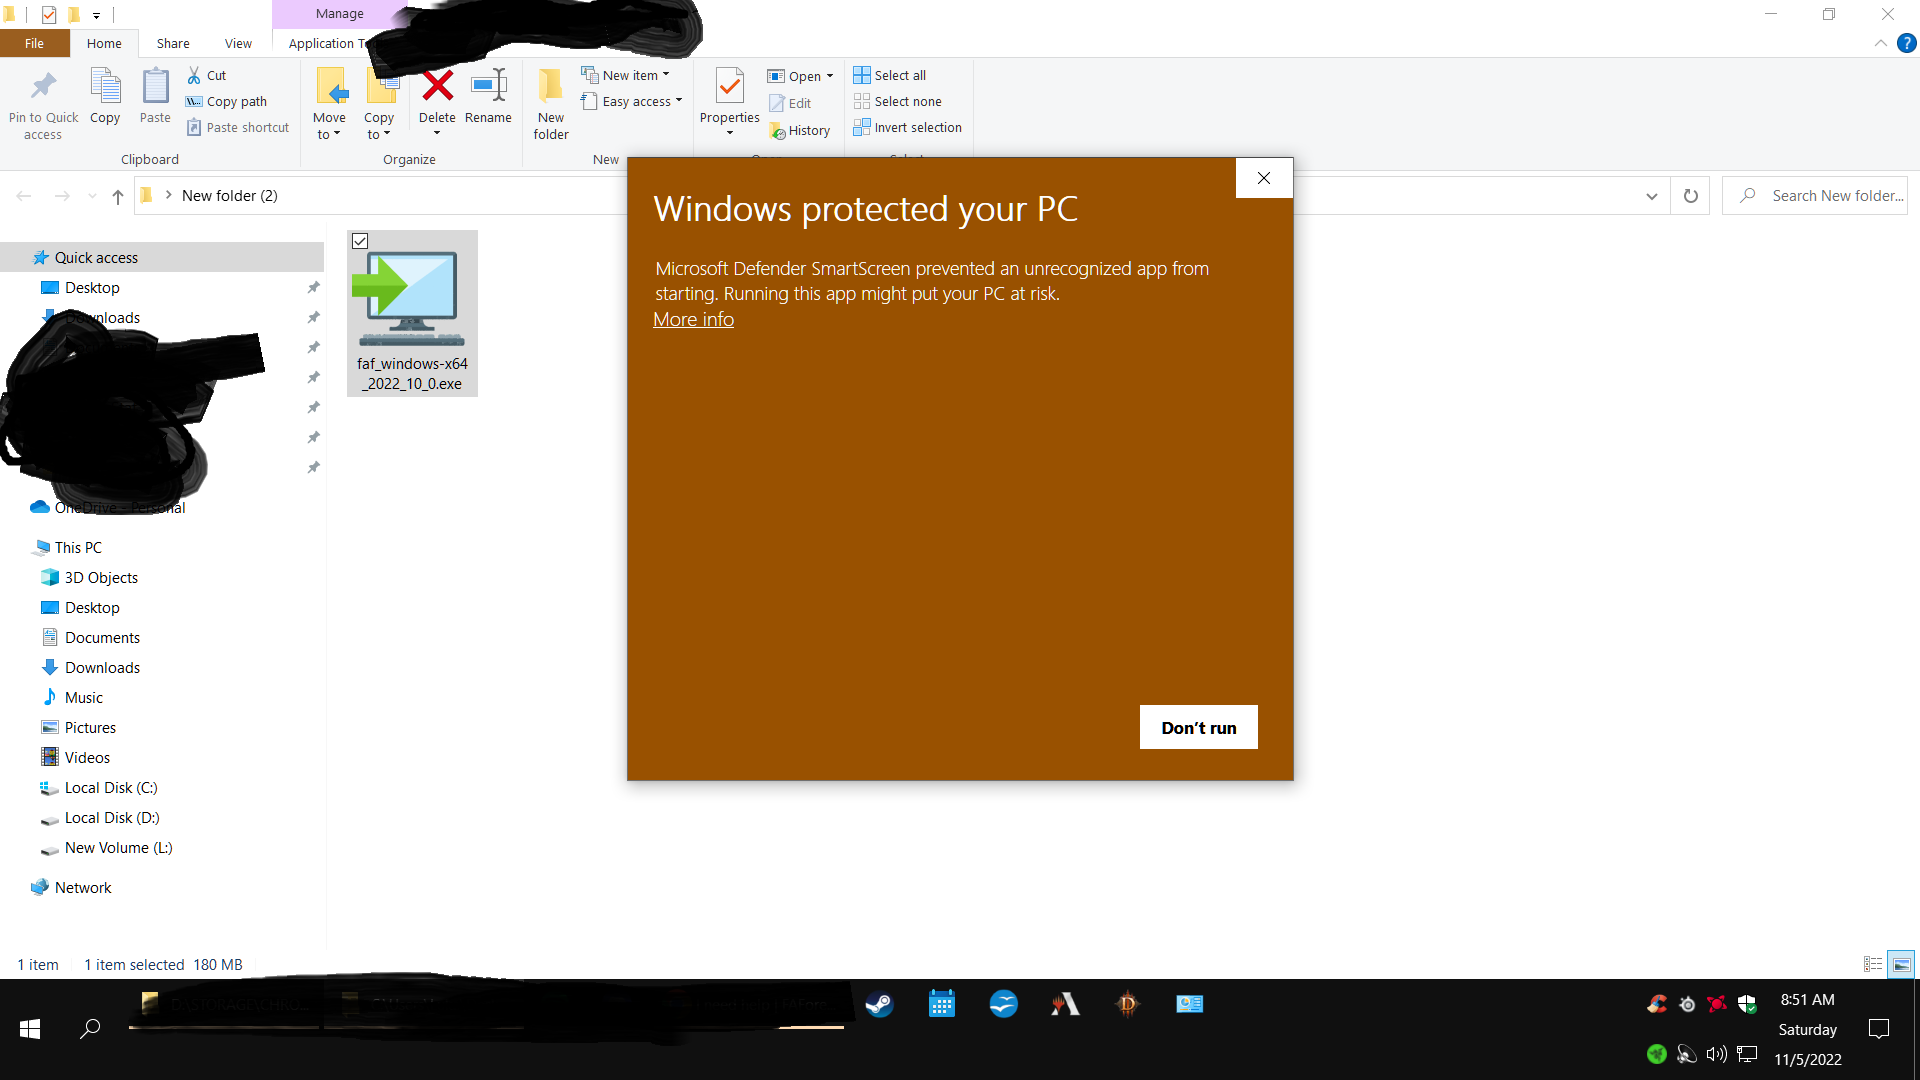Open Documents under This PC
The width and height of the screenshot is (1920, 1080).
(102, 637)
